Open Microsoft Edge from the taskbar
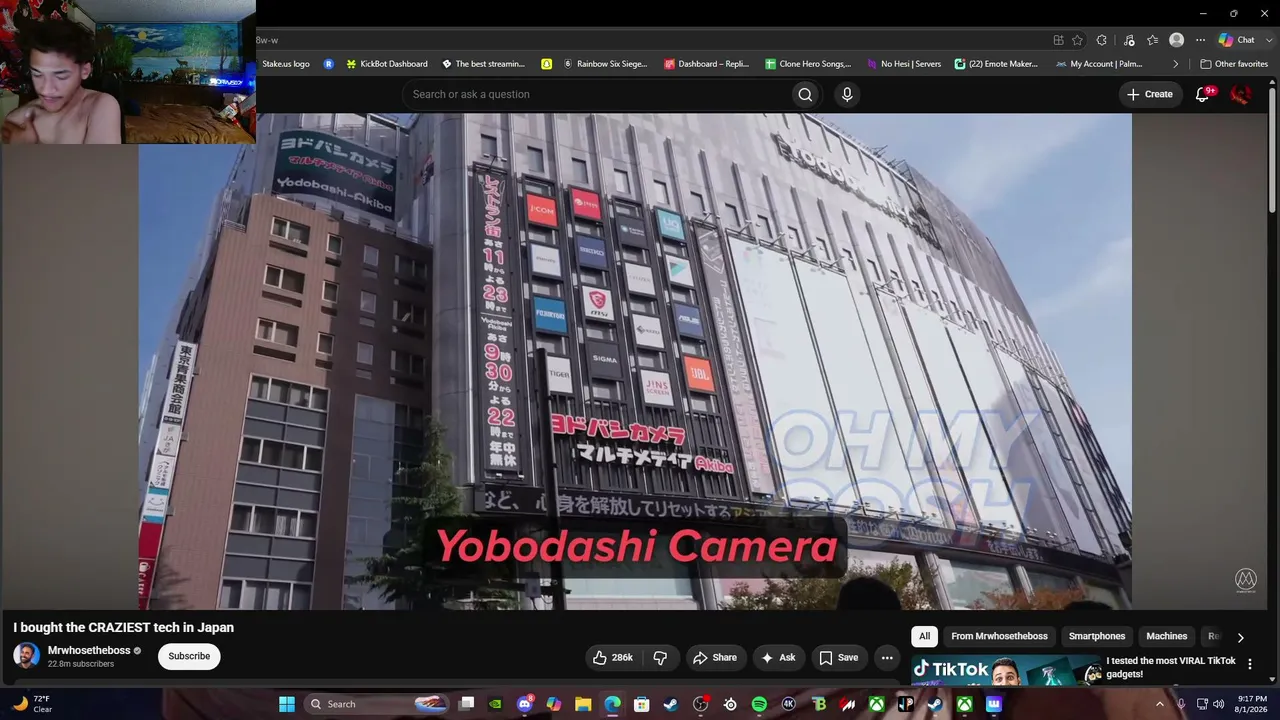1280x720 pixels. (x=612, y=704)
